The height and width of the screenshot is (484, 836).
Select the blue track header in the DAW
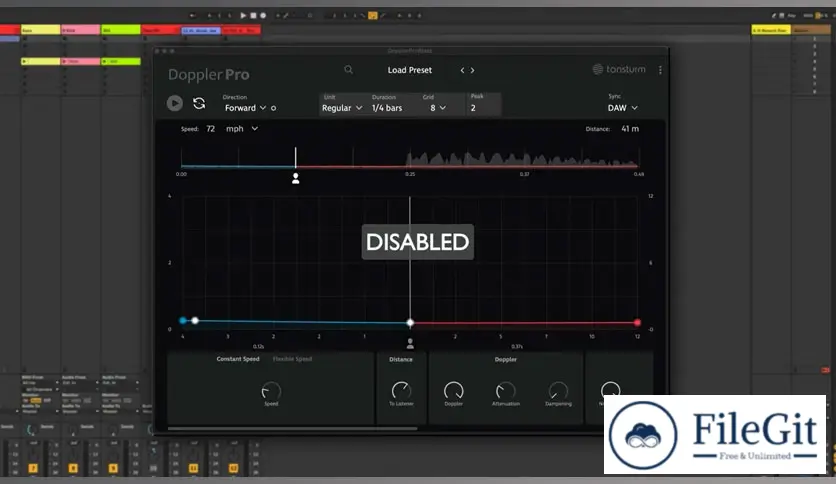click(x=201, y=30)
